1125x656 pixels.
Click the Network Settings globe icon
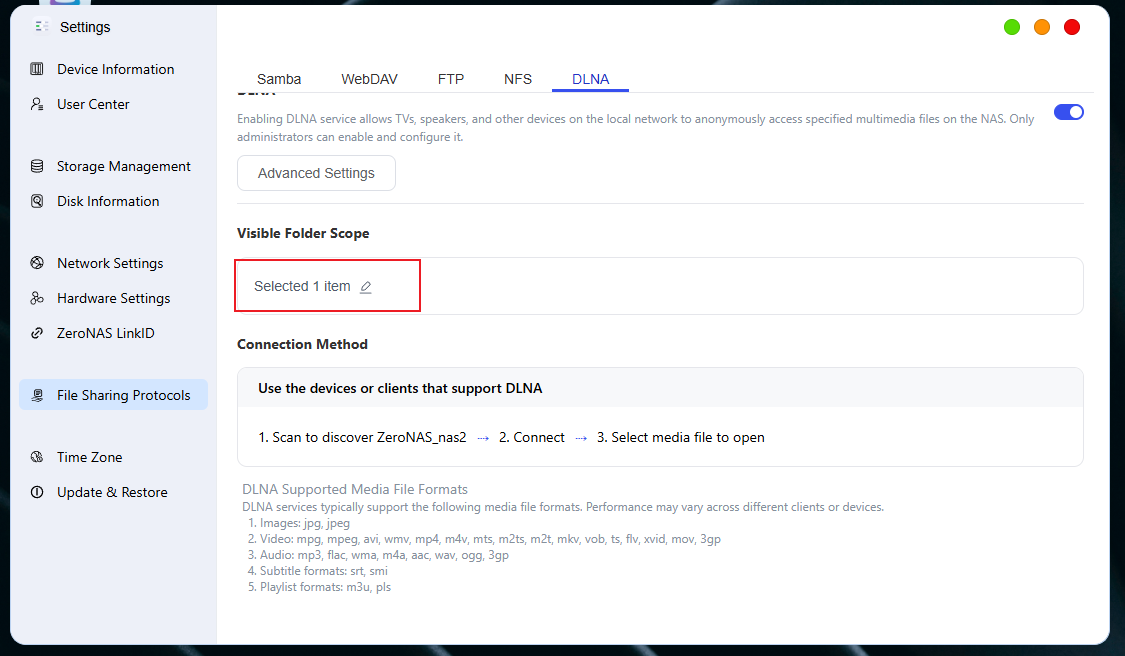click(37, 263)
